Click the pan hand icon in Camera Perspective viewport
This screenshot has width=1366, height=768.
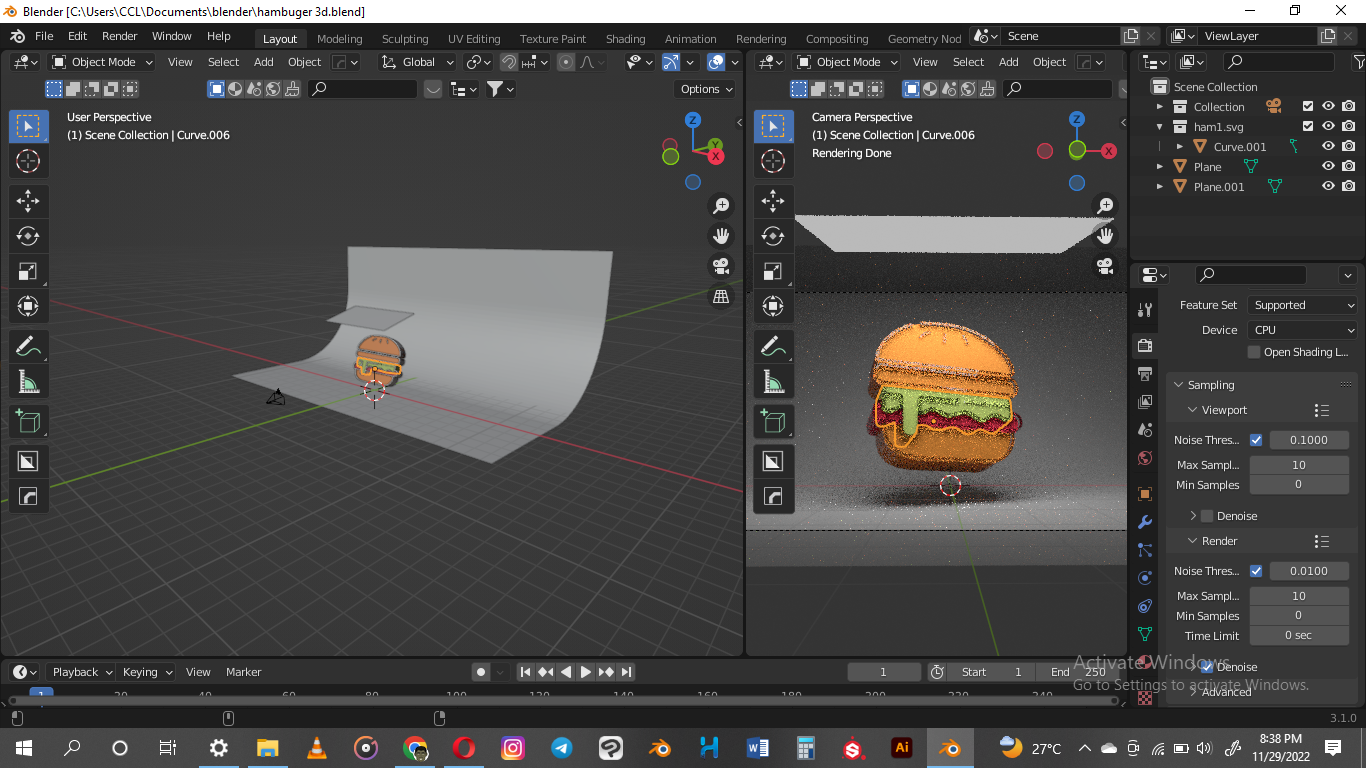[1105, 236]
